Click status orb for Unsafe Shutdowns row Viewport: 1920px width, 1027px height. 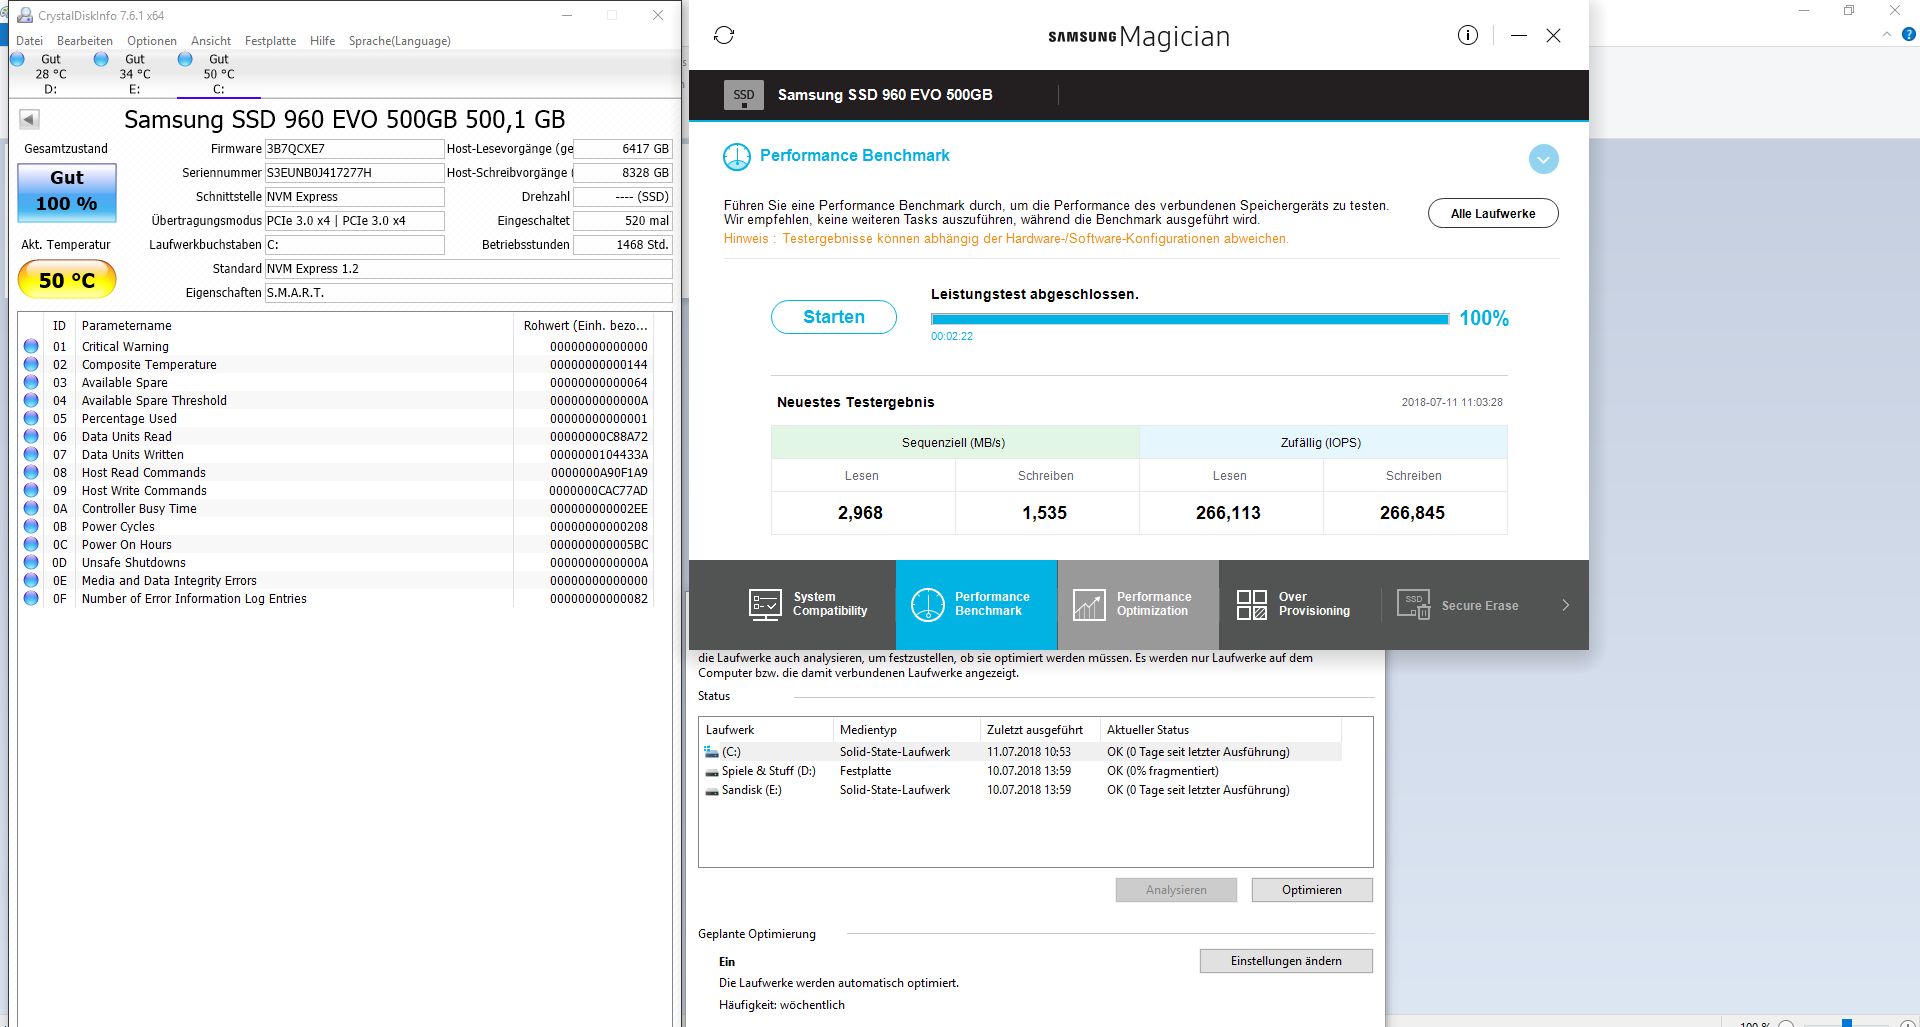[x=31, y=563]
